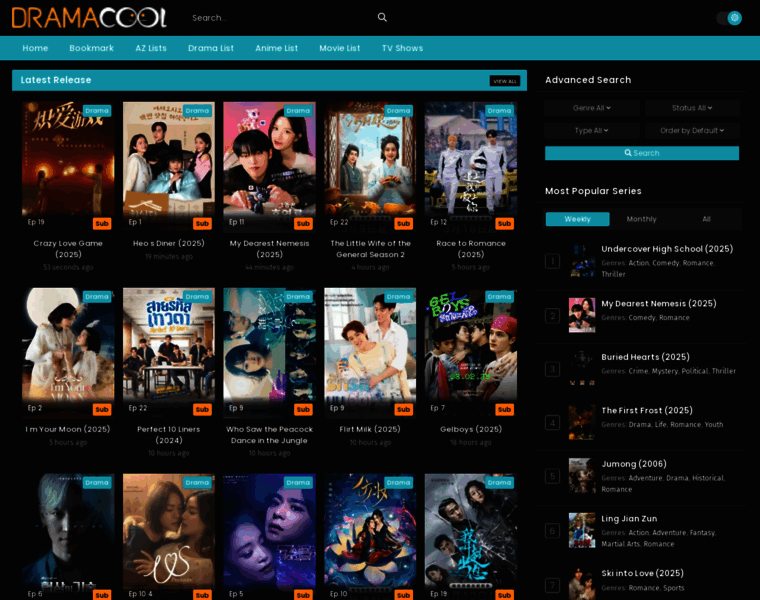Click the Crazy Love Game (2025) title
The width and height of the screenshot is (760, 600).
point(68,249)
